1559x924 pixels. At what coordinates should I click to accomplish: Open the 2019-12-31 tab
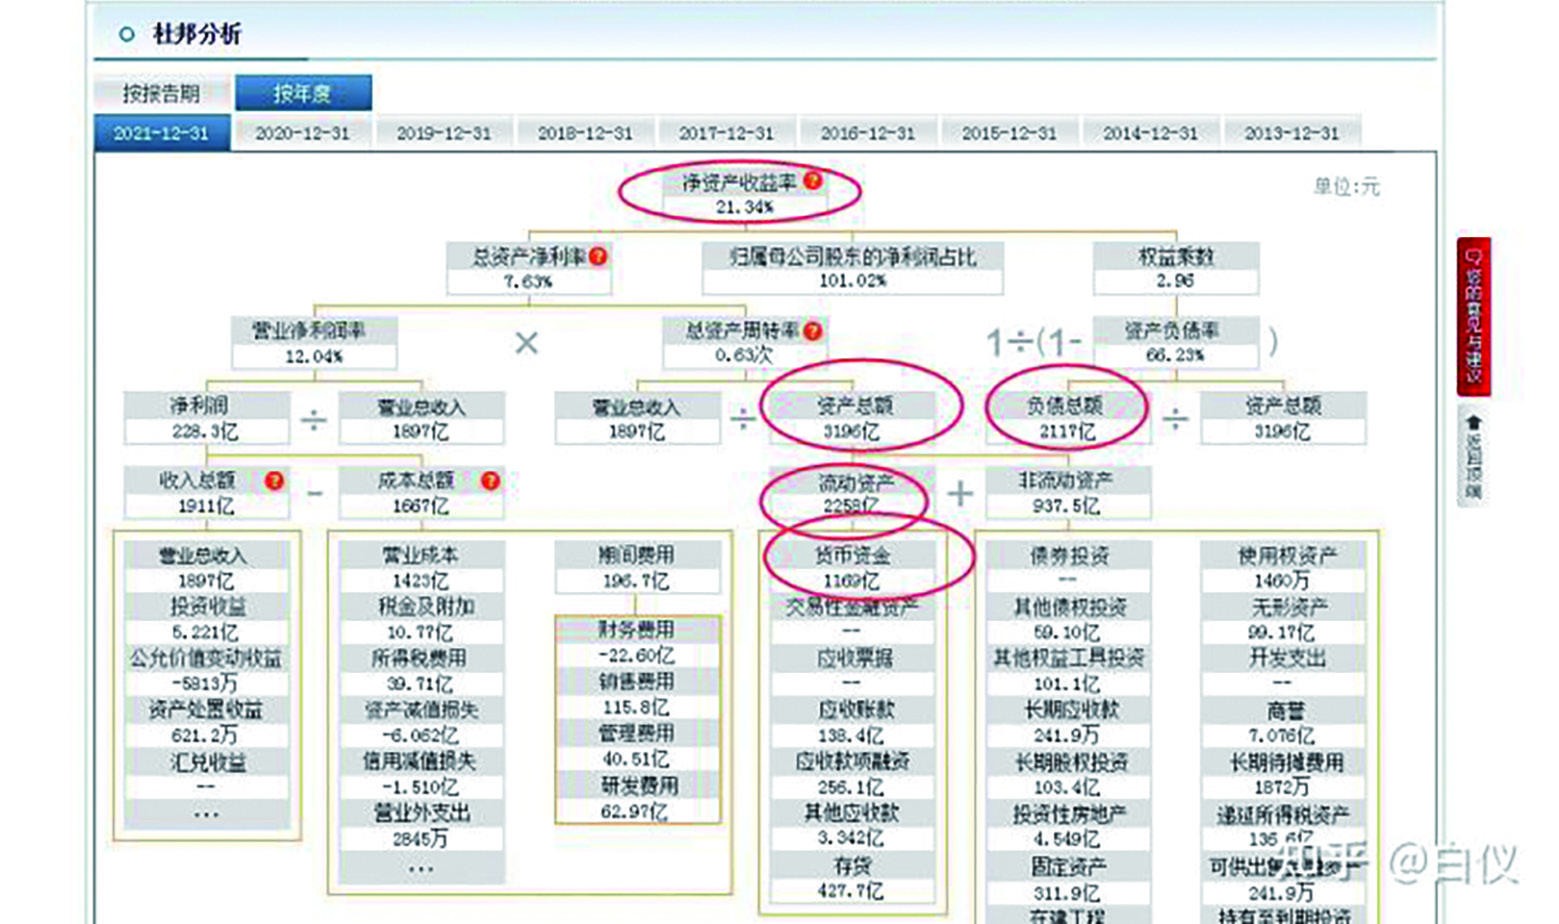pos(444,131)
